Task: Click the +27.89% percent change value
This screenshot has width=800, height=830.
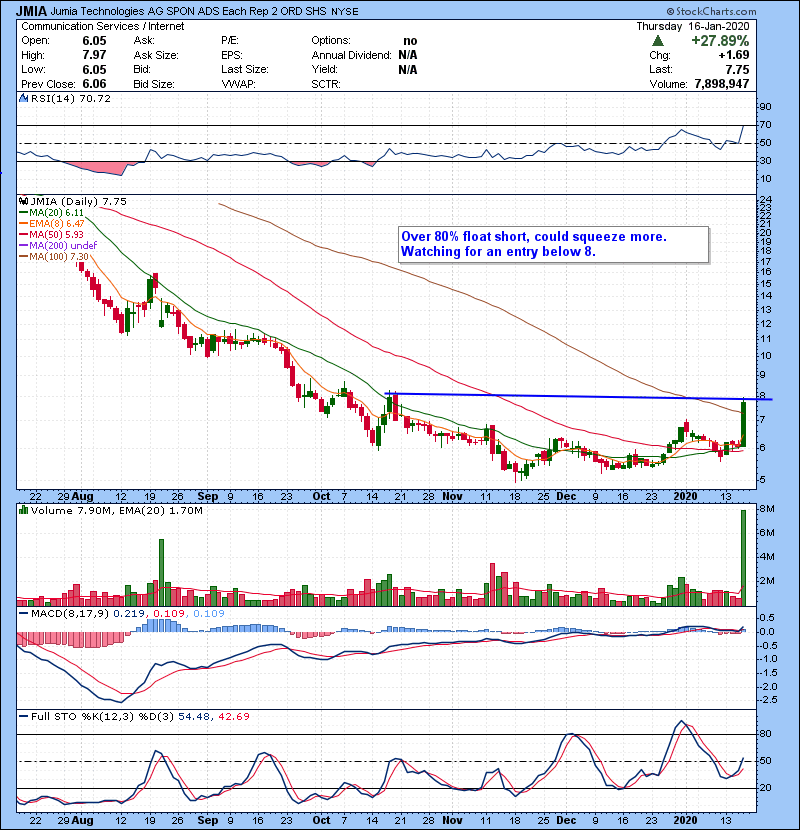Action: tap(720, 41)
